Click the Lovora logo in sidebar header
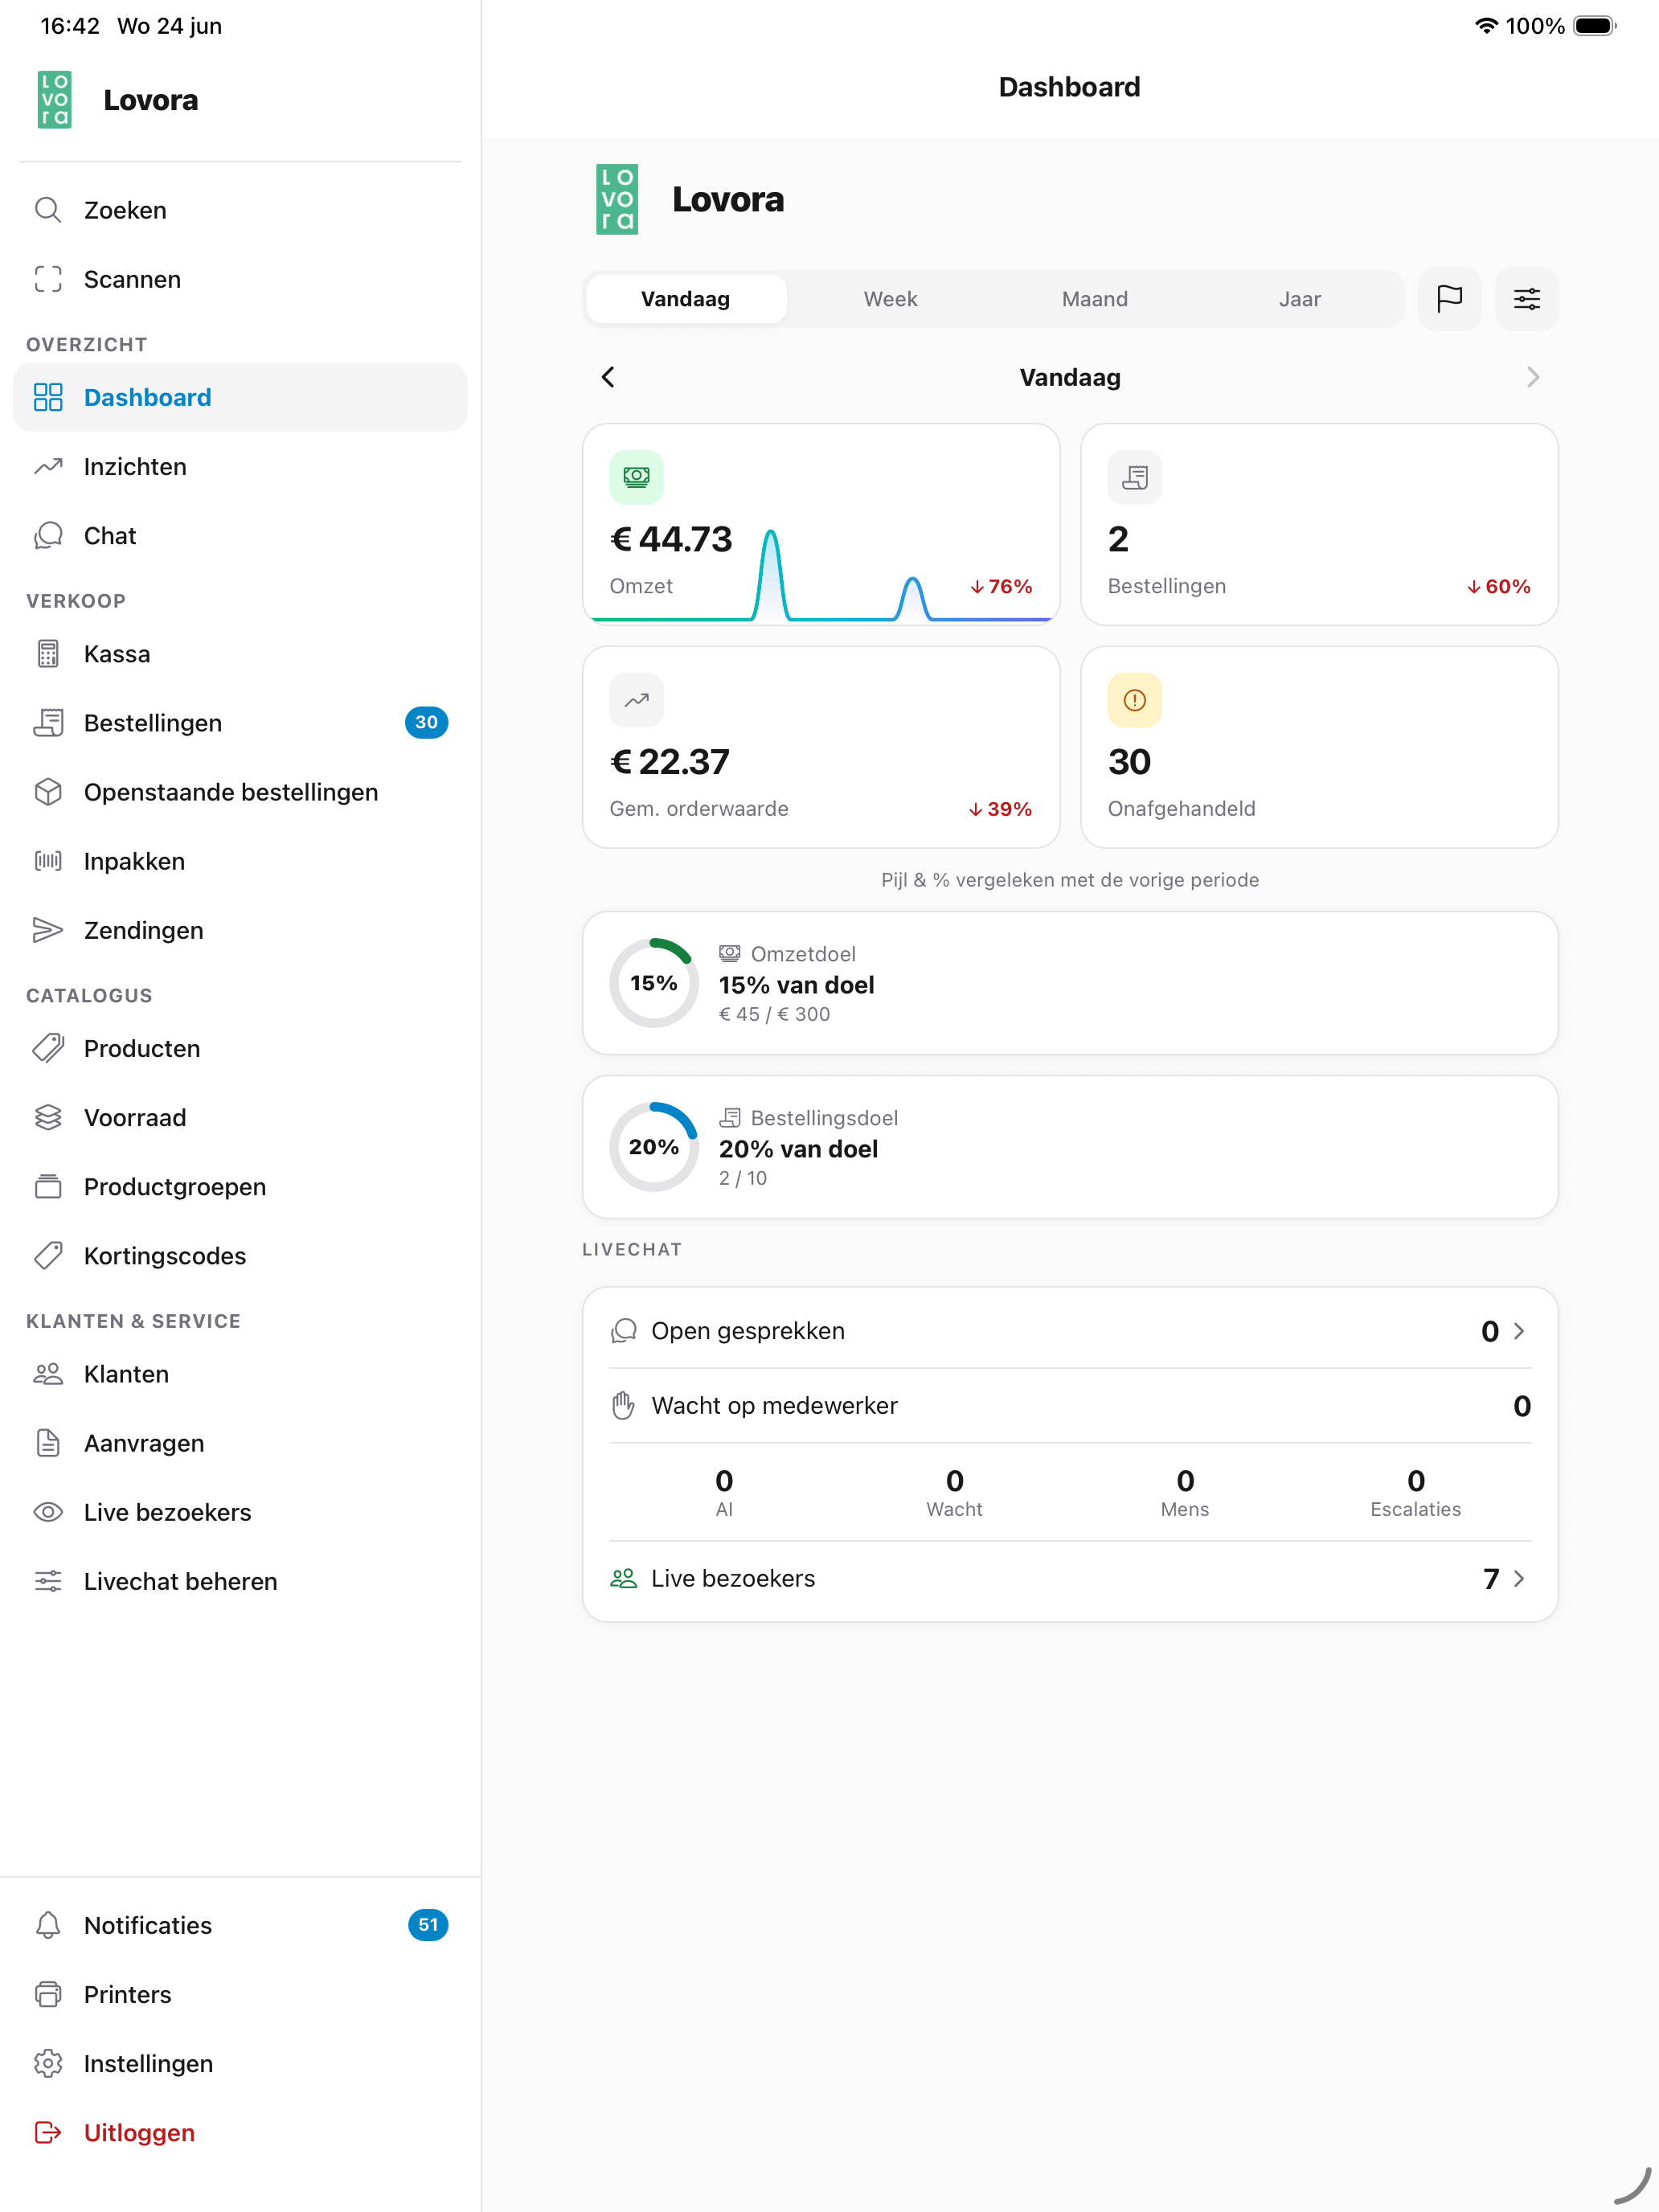 click(x=54, y=99)
